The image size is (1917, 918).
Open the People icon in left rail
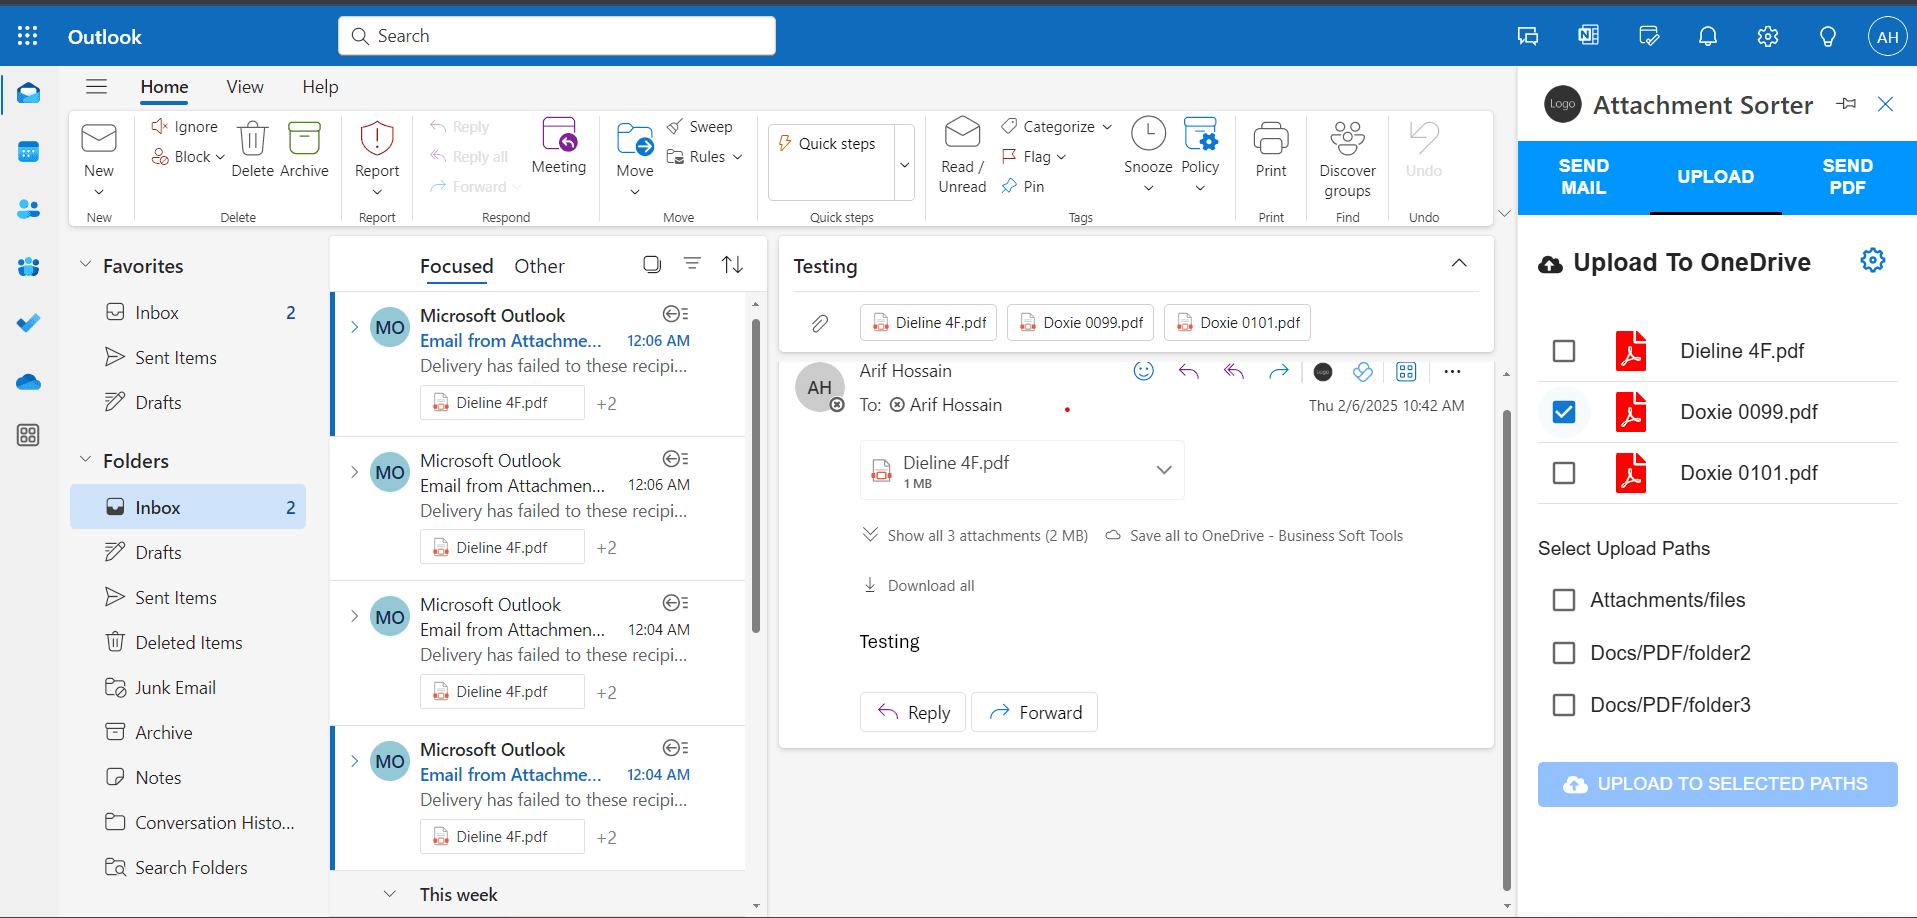(x=28, y=209)
